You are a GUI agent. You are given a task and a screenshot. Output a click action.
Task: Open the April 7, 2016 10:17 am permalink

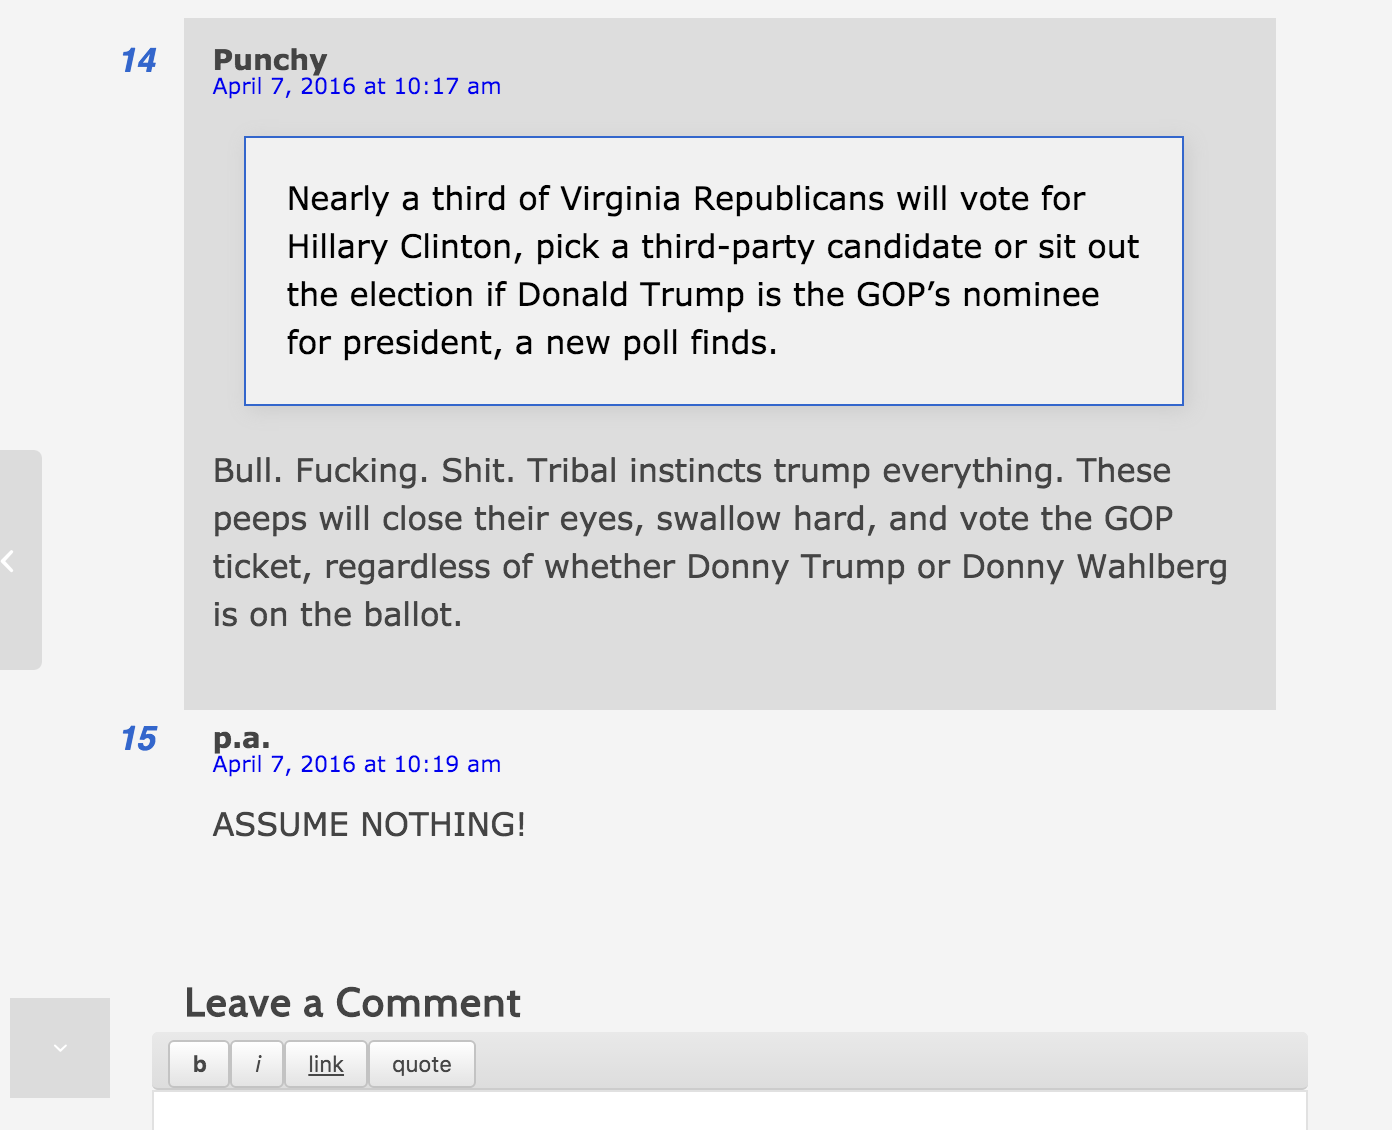(x=356, y=87)
